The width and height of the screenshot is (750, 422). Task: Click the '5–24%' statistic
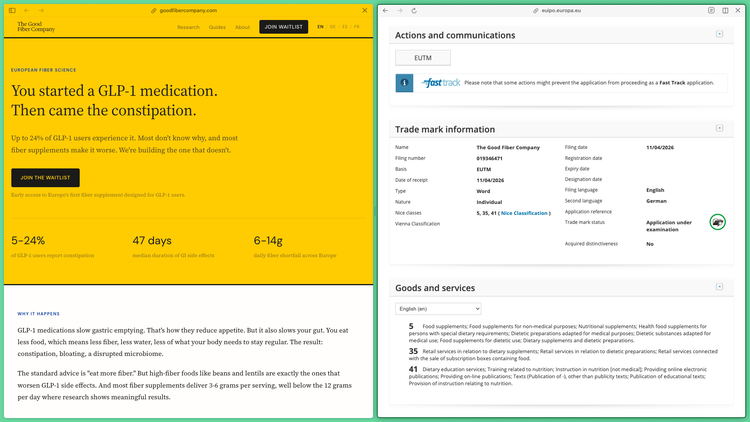point(28,241)
